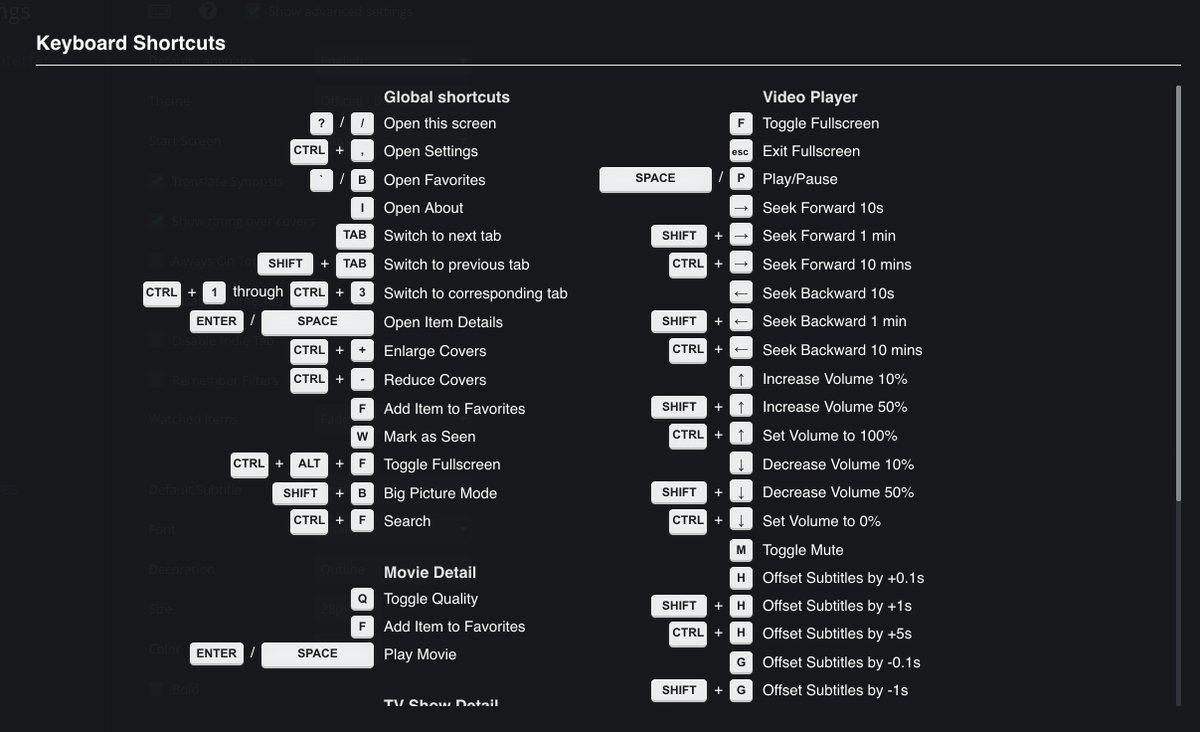The width and height of the screenshot is (1200, 732).
Task: Uncheck Show rating over covers
Action: coord(156,220)
